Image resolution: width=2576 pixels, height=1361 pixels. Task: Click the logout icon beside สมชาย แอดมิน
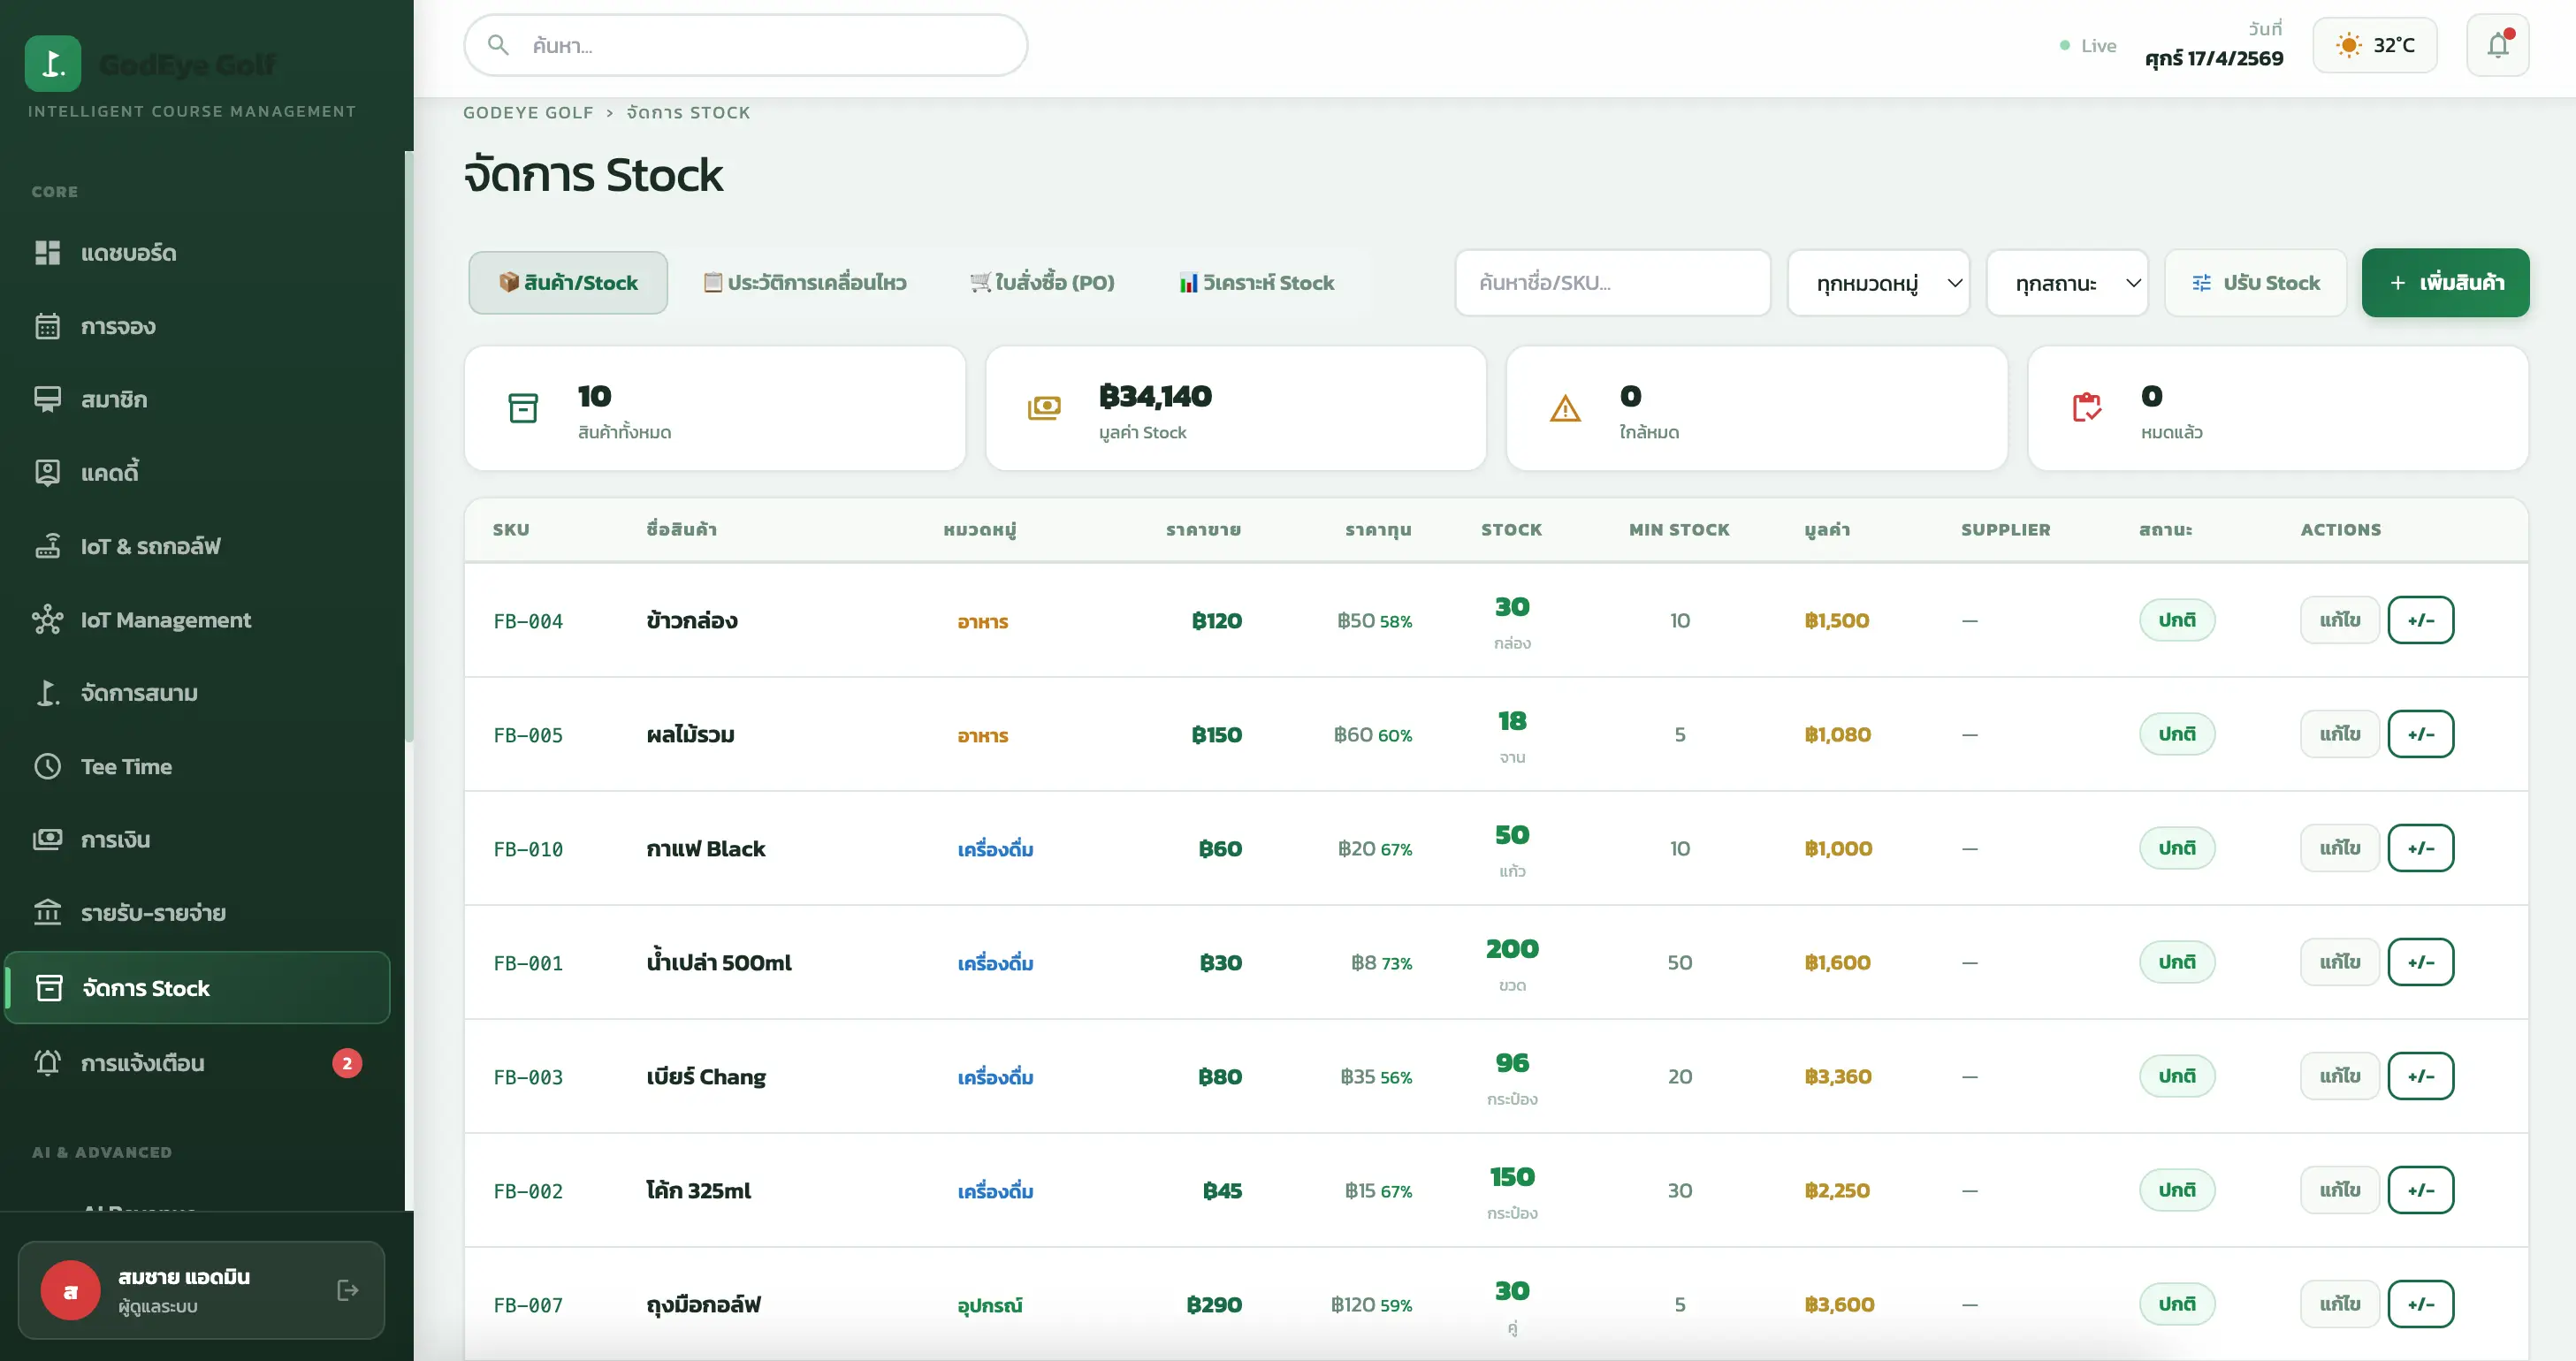tap(347, 1290)
